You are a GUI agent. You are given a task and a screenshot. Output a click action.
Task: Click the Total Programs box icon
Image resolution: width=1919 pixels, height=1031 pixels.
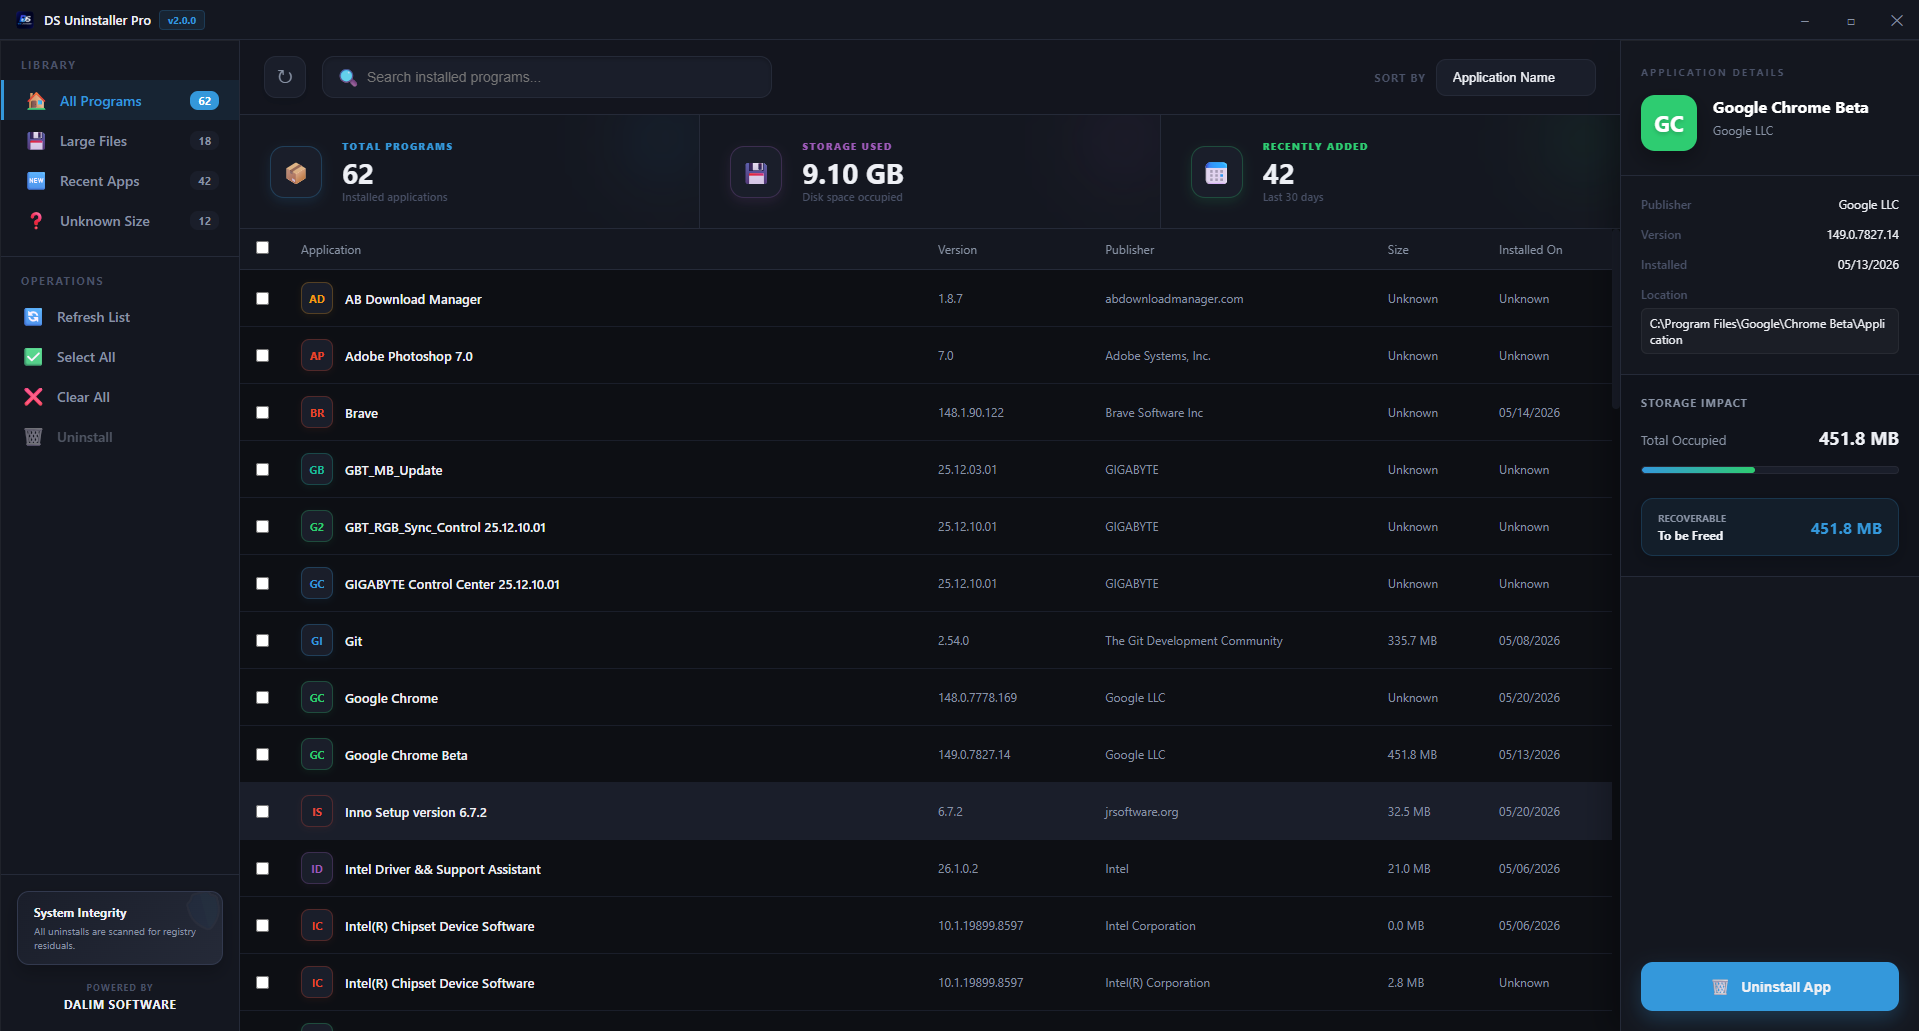click(296, 173)
